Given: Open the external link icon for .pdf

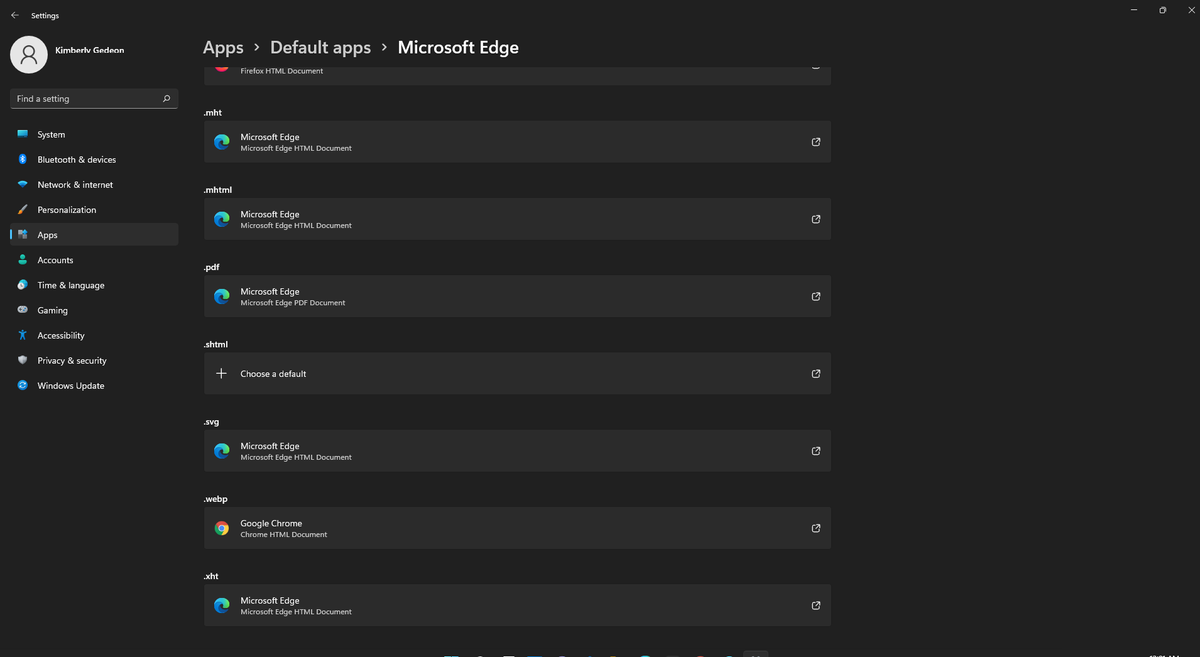Looking at the screenshot, I should (x=816, y=296).
